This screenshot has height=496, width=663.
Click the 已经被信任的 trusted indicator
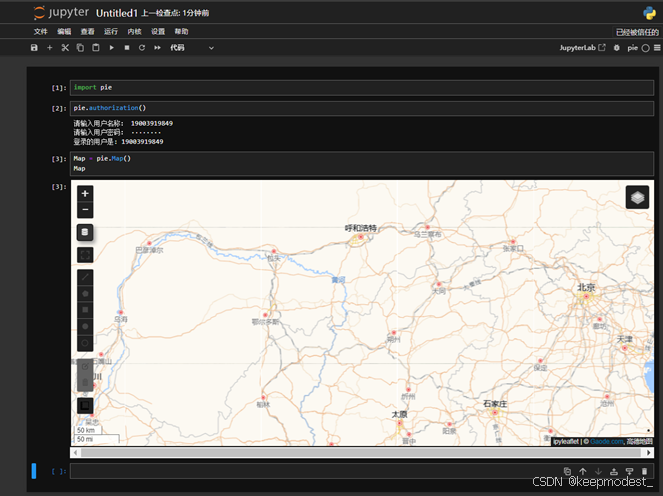point(637,32)
